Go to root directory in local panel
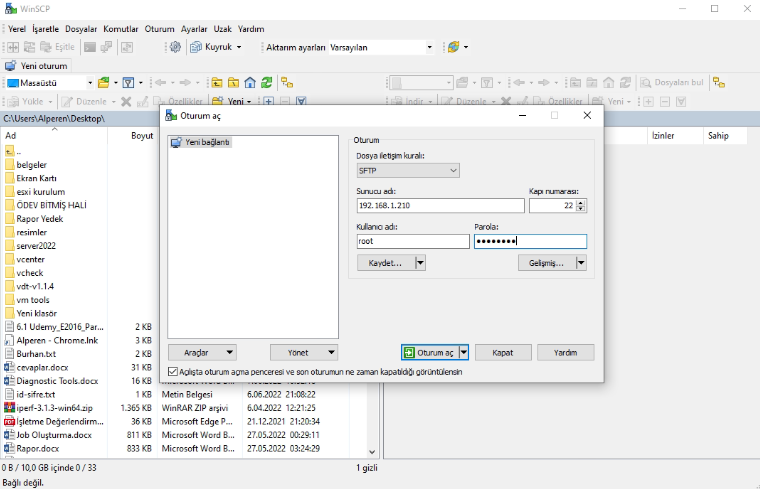The width and height of the screenshot is (760, 489). click(233, 83)
